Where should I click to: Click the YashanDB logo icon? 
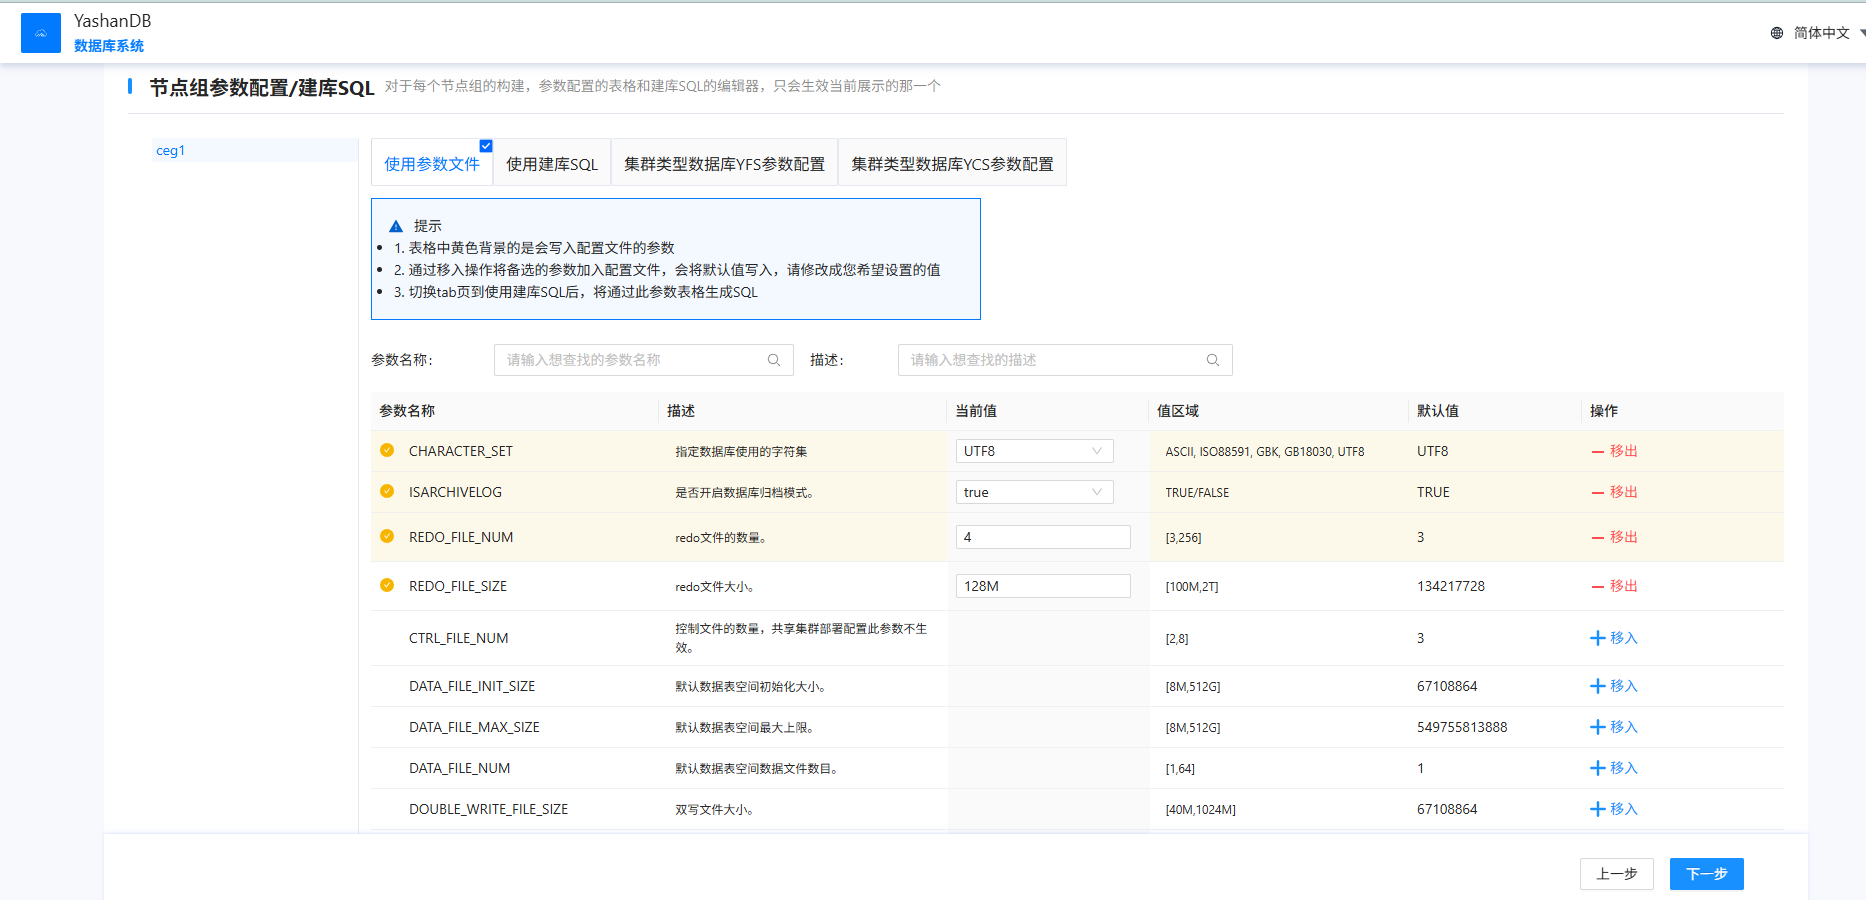click(41, 33)
